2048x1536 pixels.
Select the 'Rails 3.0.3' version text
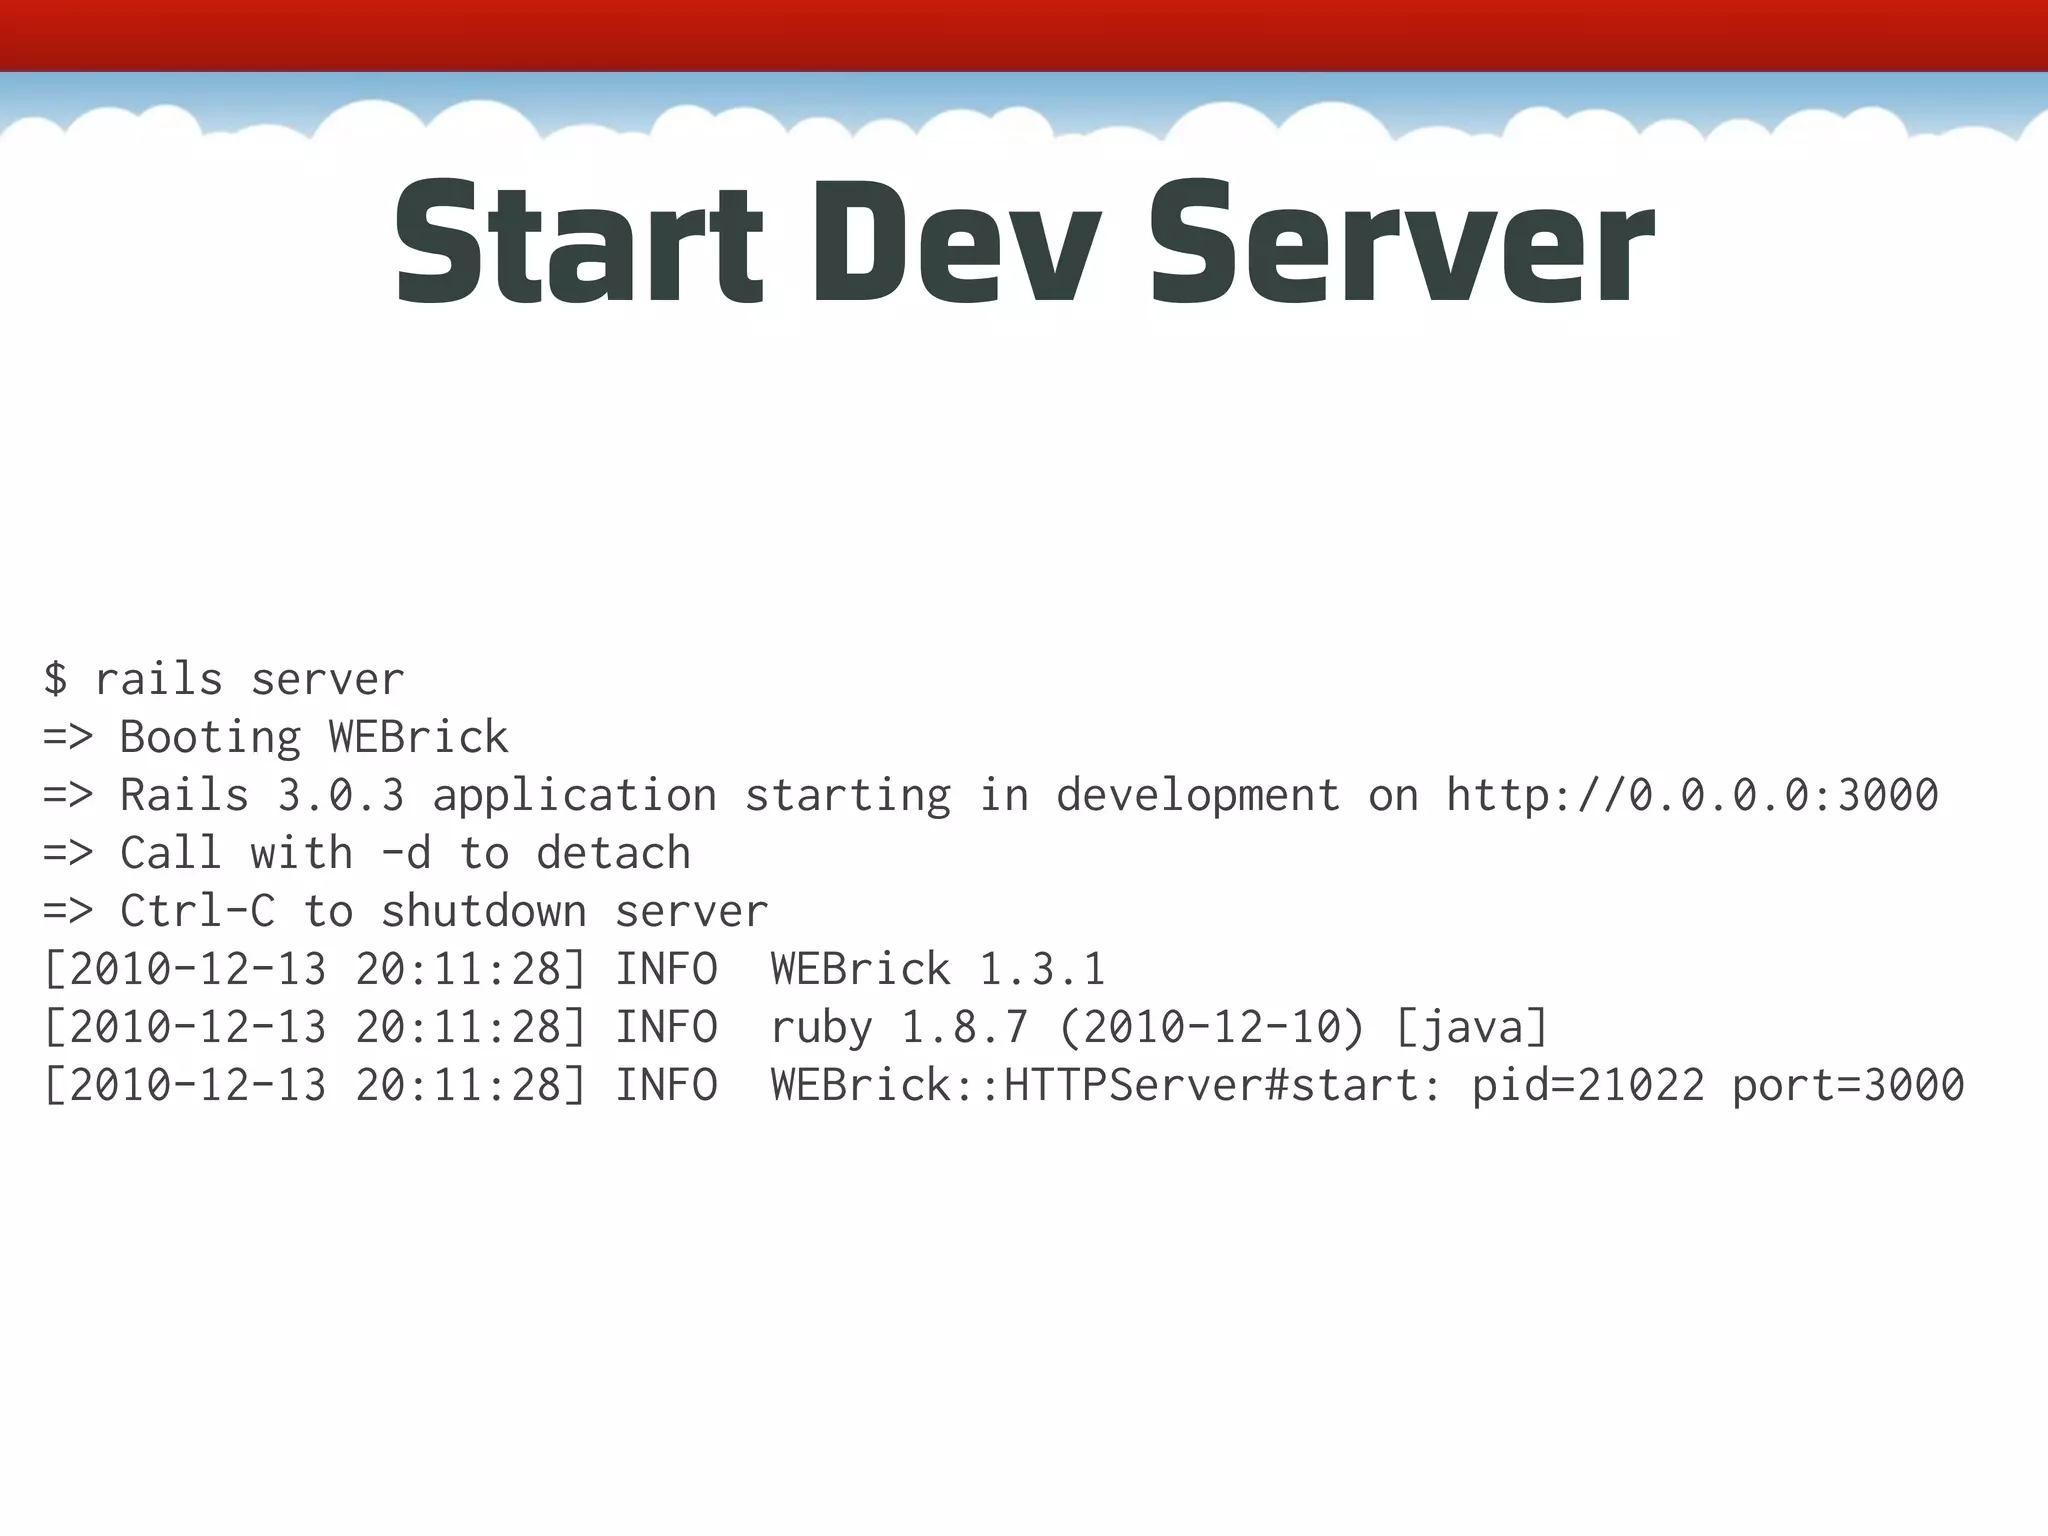[x=262, y=795]
